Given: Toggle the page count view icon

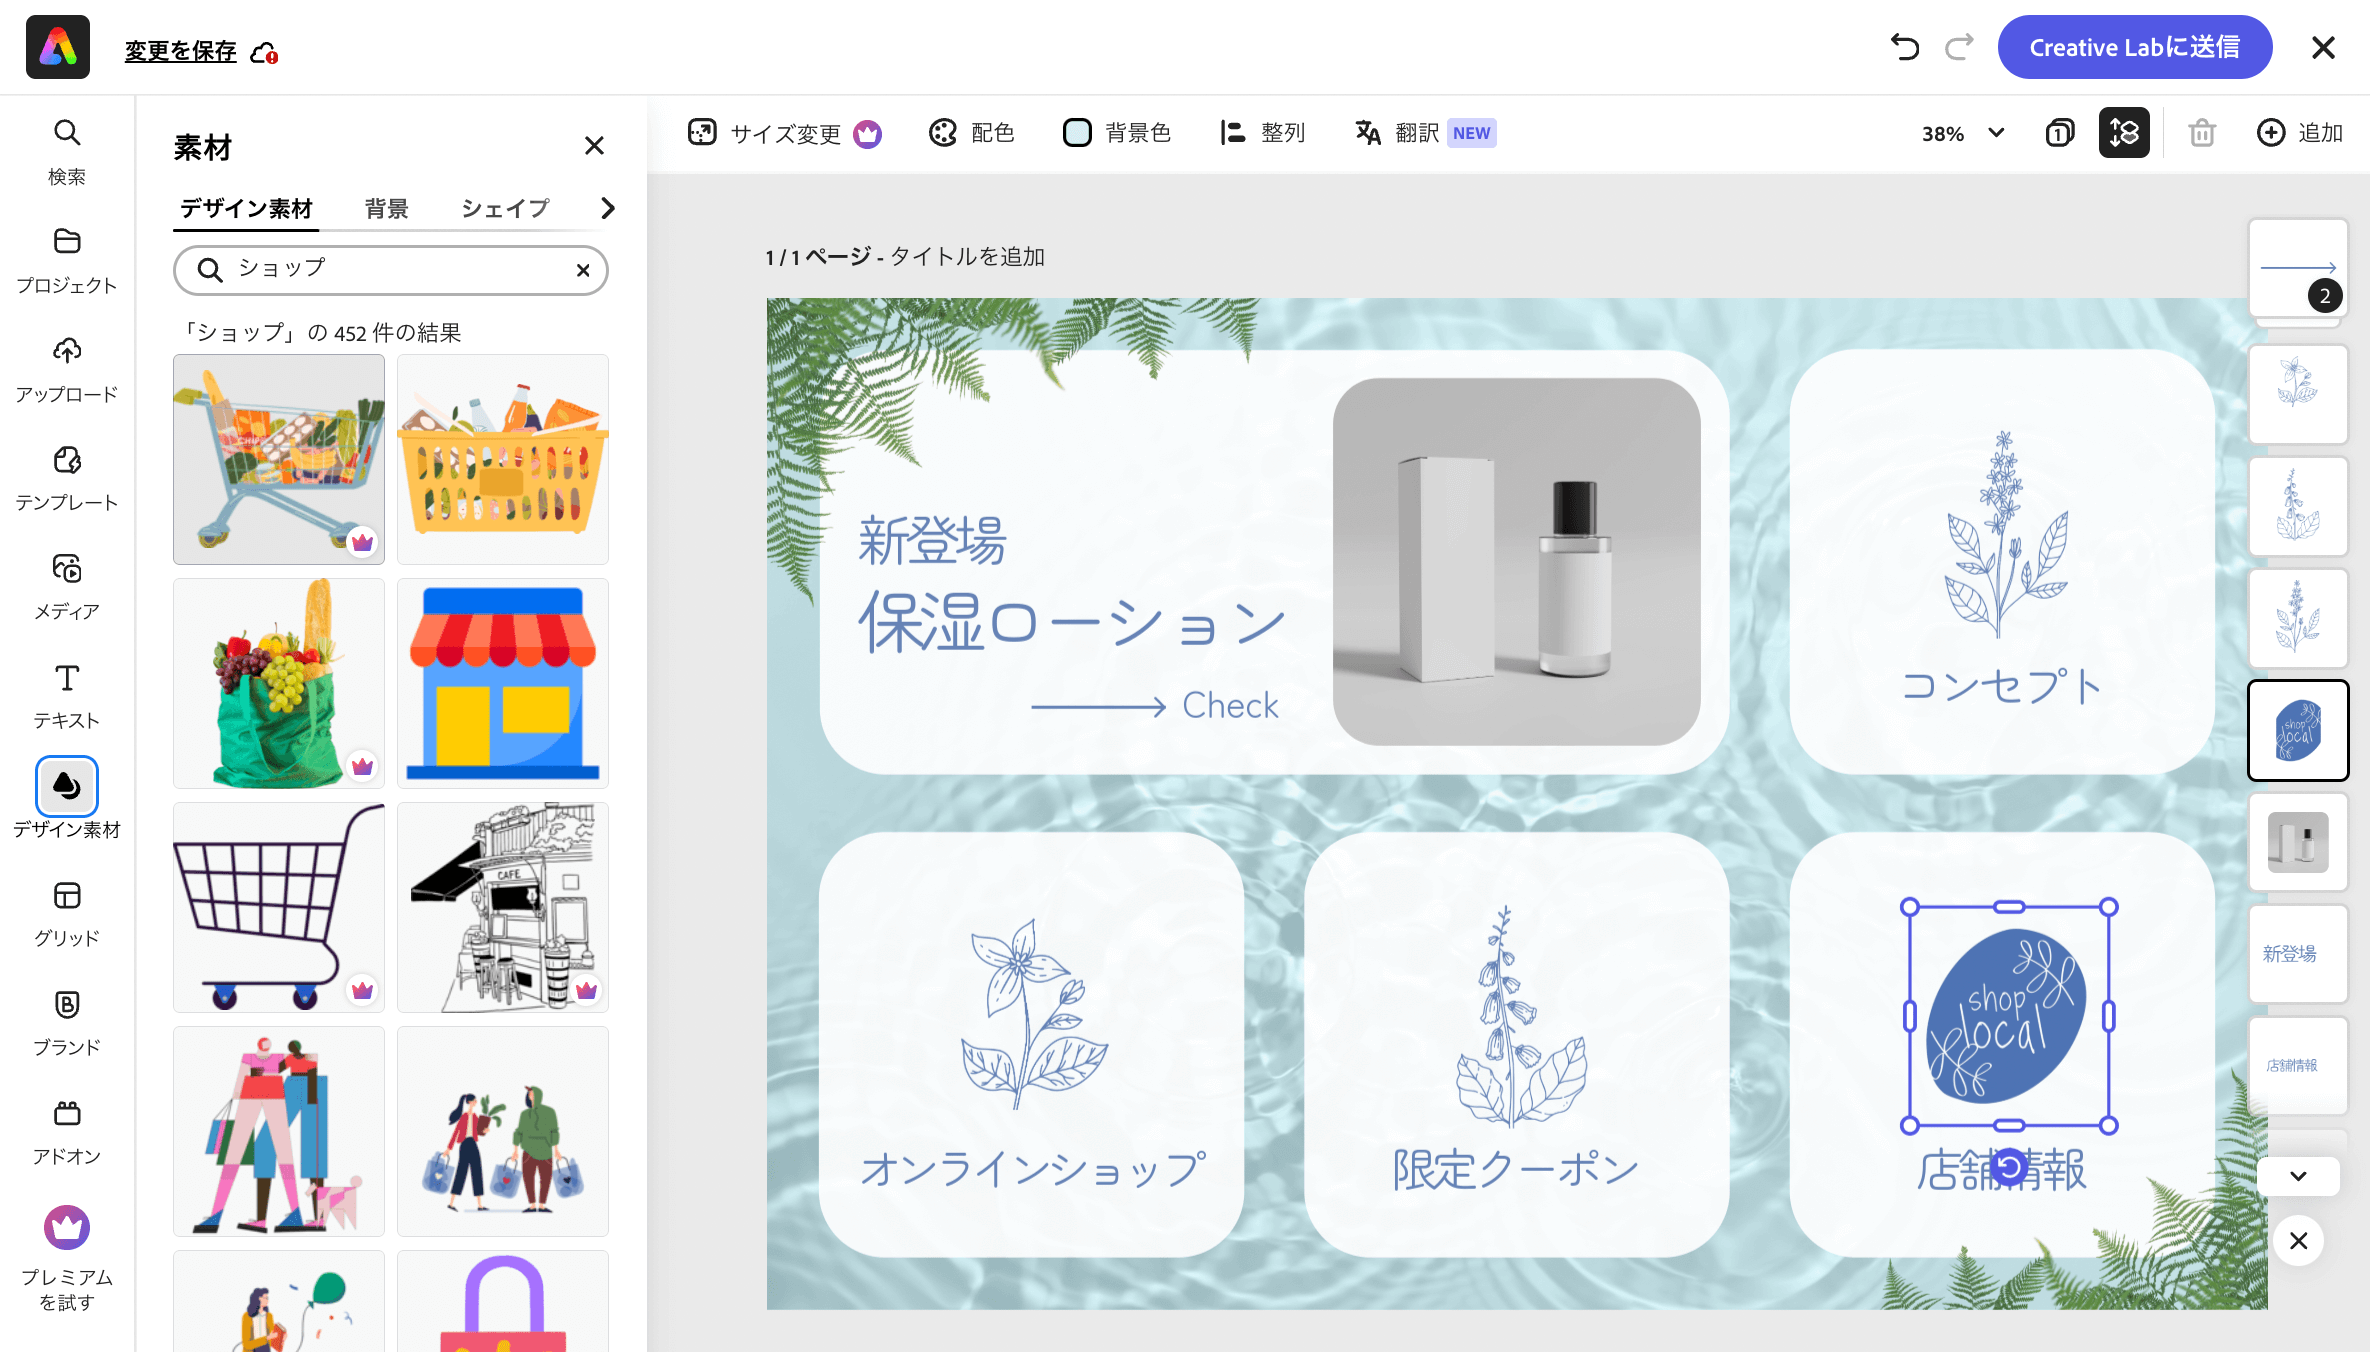Looking at the screenshot, I should tap(2059, 133).
